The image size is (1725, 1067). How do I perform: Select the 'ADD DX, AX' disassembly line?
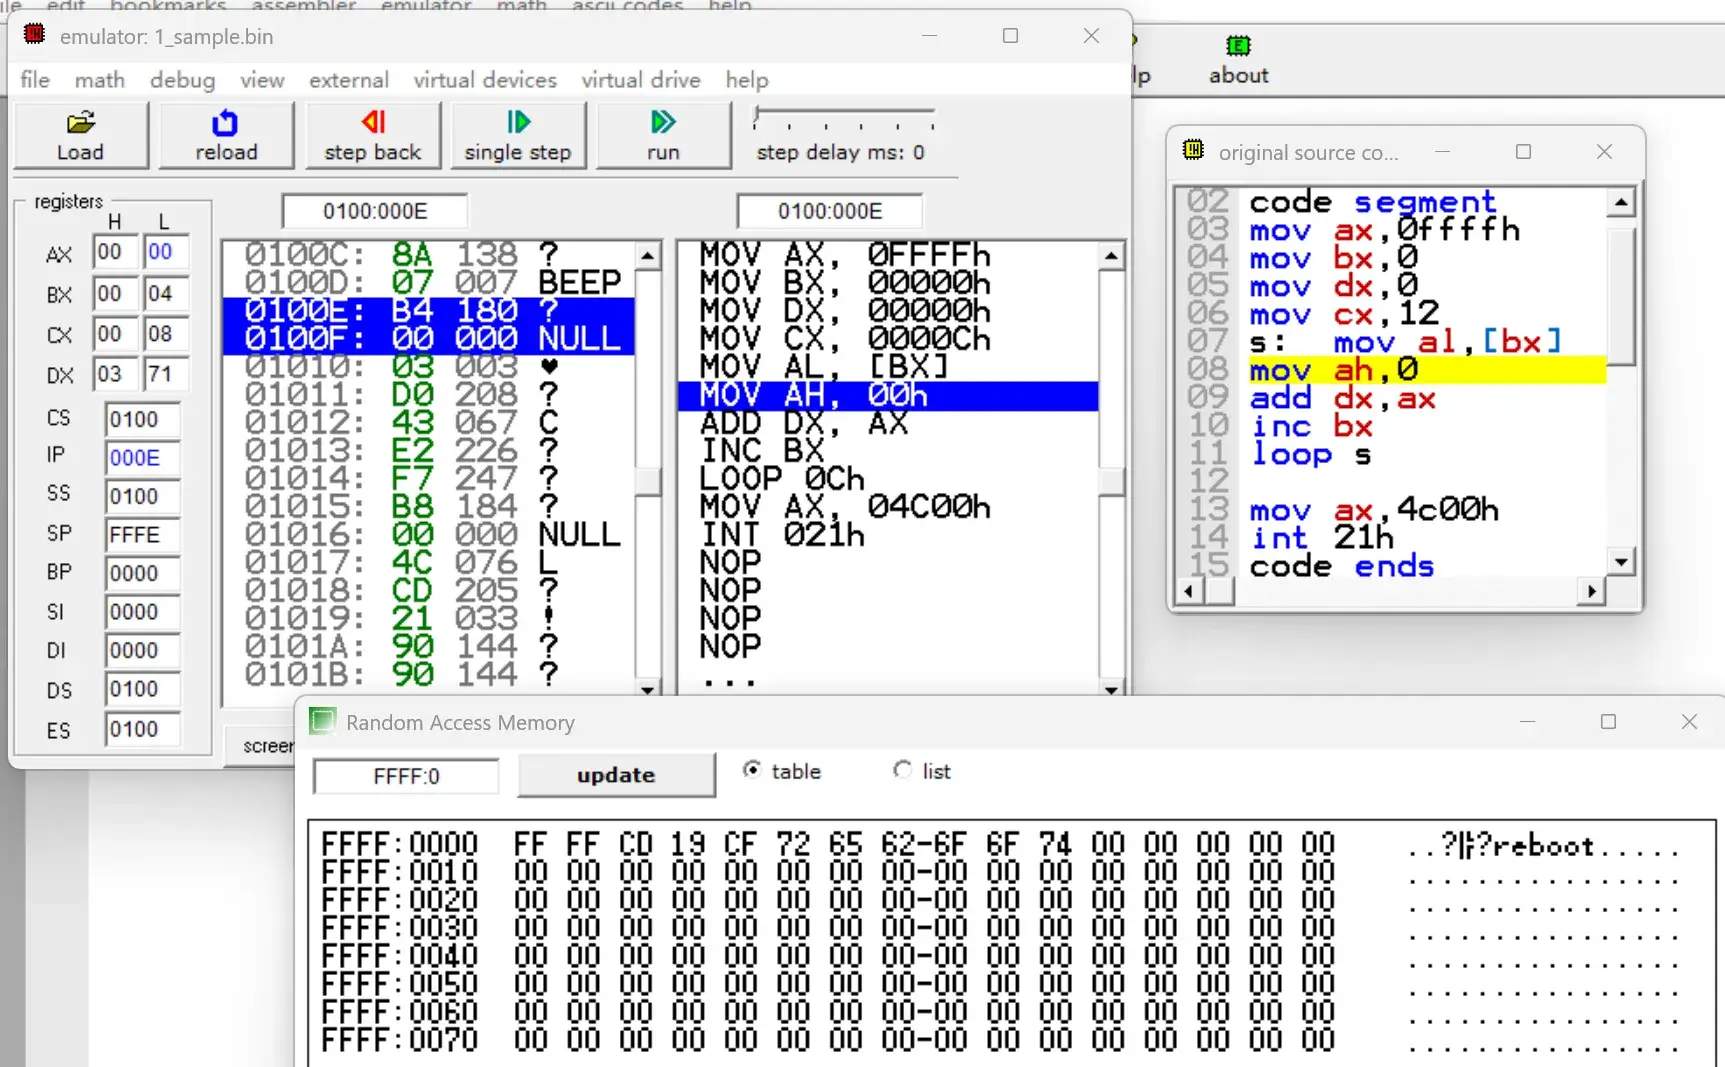point(887,424)
